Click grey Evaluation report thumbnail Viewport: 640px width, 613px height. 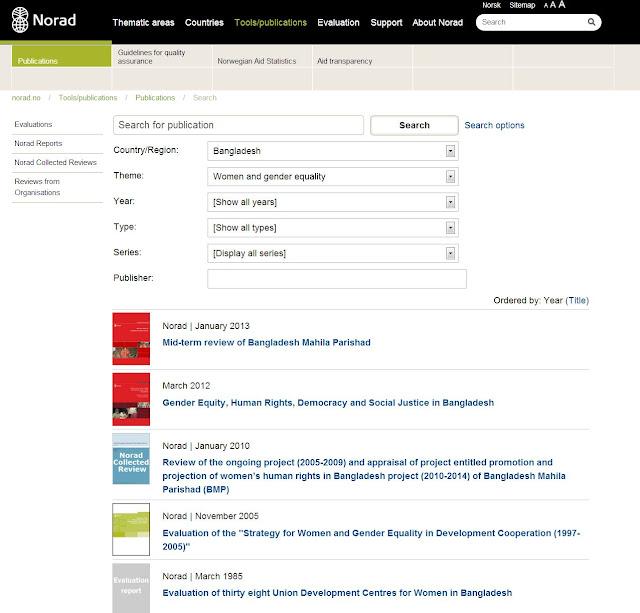tap(131, 588)
